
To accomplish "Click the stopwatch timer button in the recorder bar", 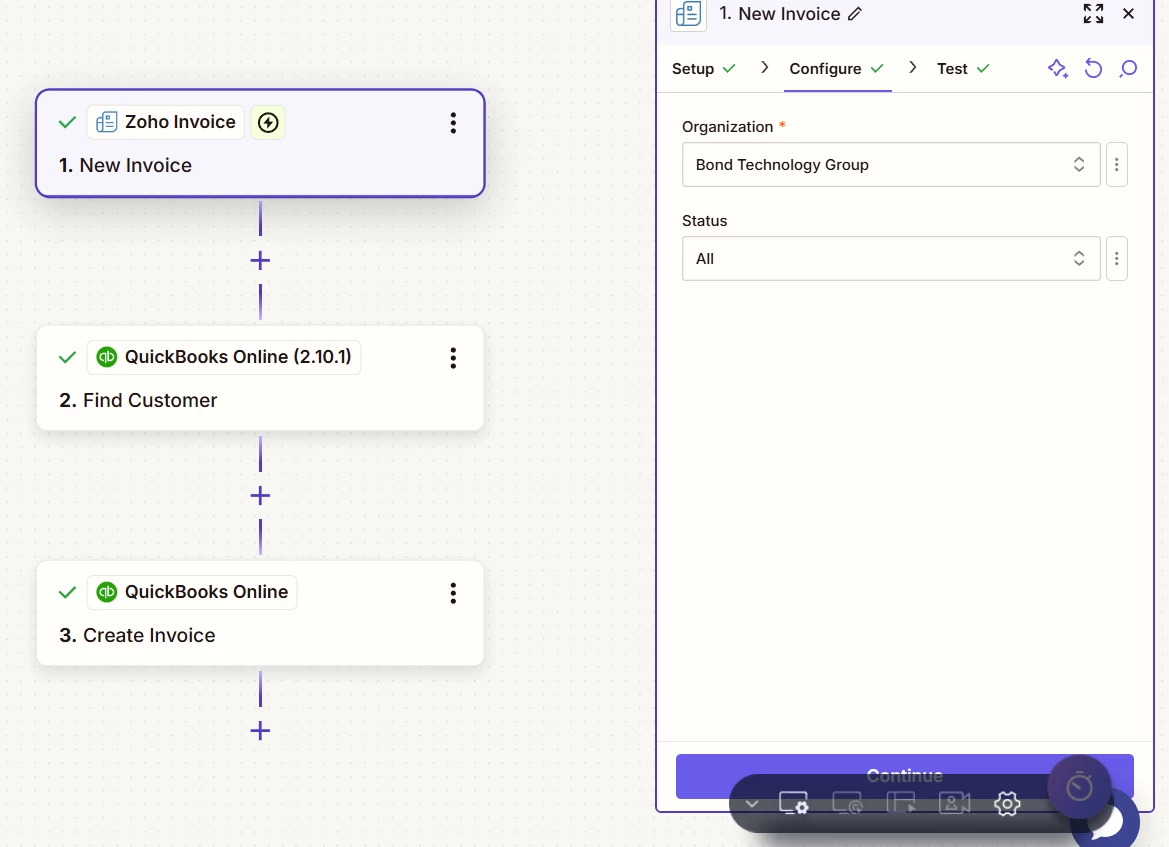I will 1079,787.
